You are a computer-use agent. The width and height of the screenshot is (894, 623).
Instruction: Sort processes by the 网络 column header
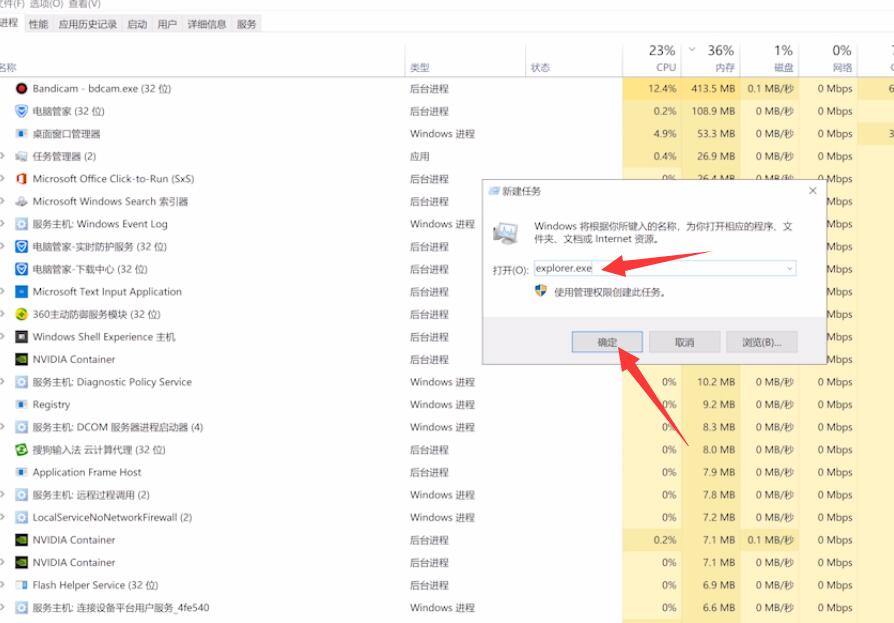pos(829,58)
